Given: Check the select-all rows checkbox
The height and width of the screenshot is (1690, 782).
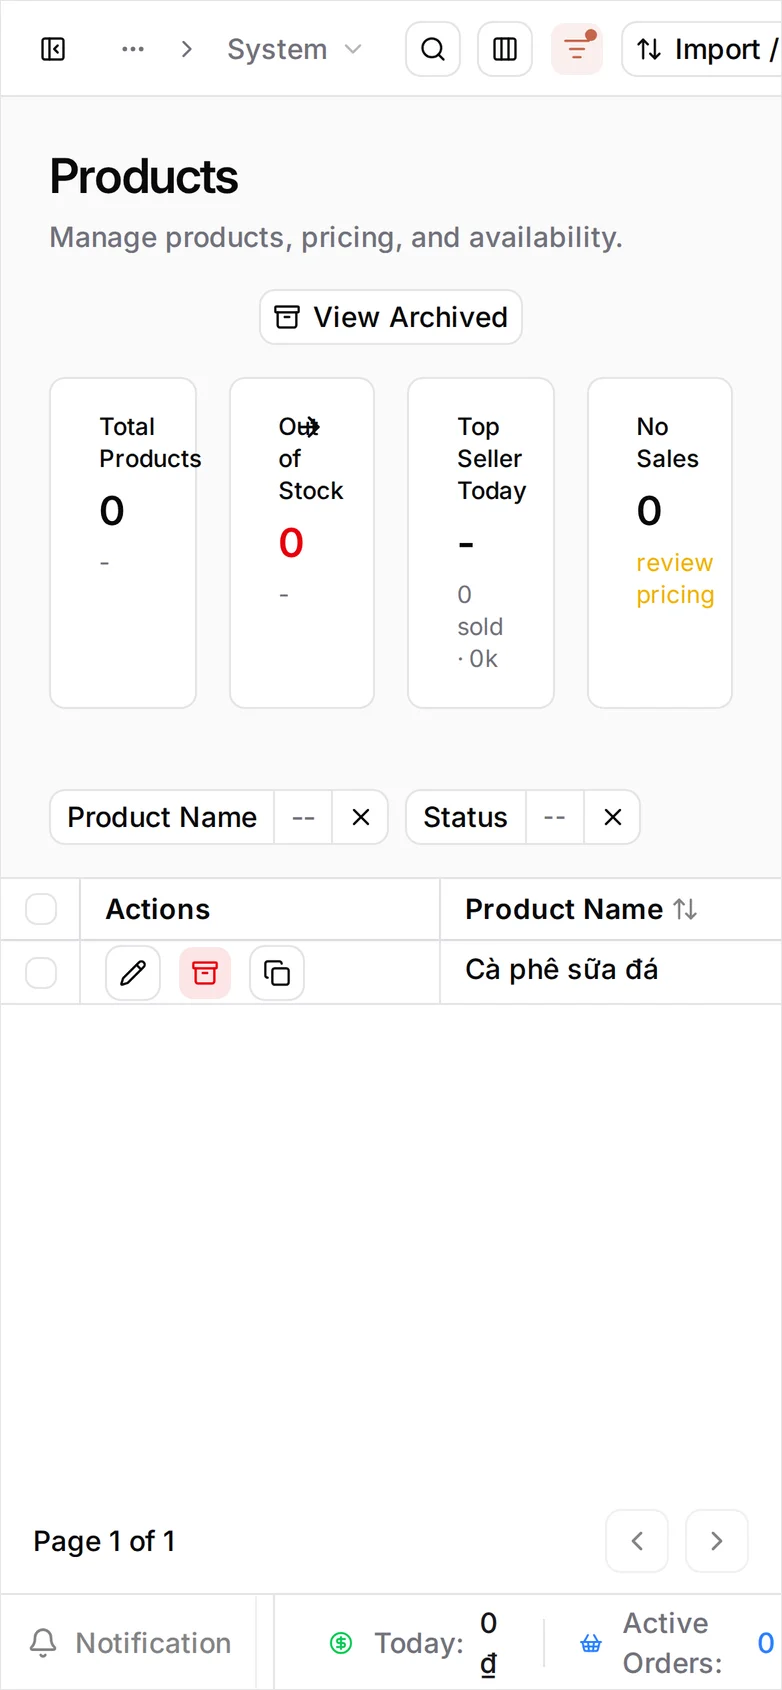Looking at the screenshot, I should 41,909.
